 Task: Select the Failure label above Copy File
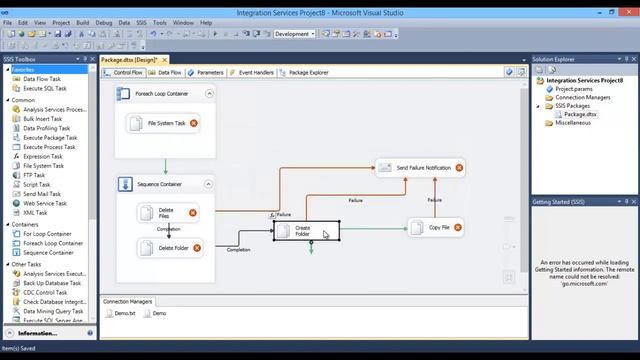[435, 200]
